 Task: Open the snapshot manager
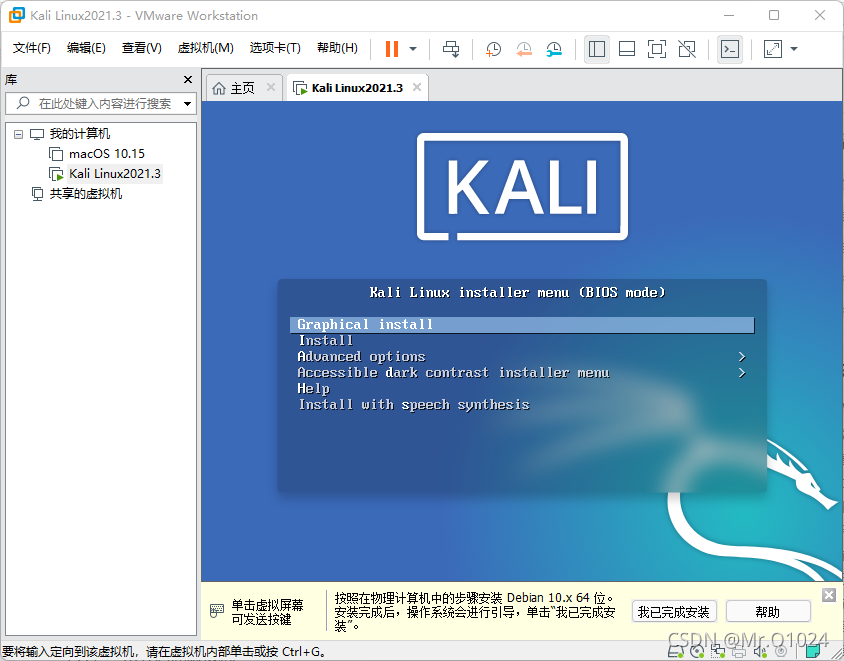pos(554,49)
